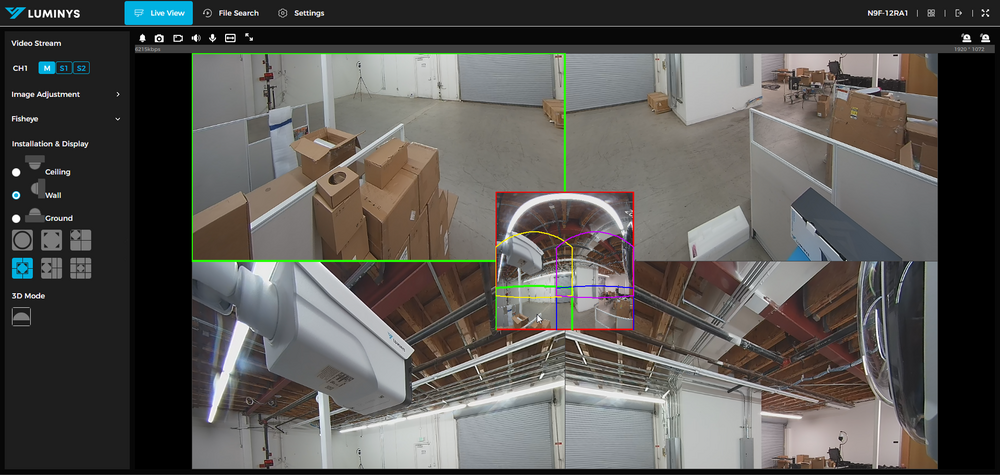This screenshot has height=475, width=1000.
Task: Select the S2 sub stream button
Action: 81,68
